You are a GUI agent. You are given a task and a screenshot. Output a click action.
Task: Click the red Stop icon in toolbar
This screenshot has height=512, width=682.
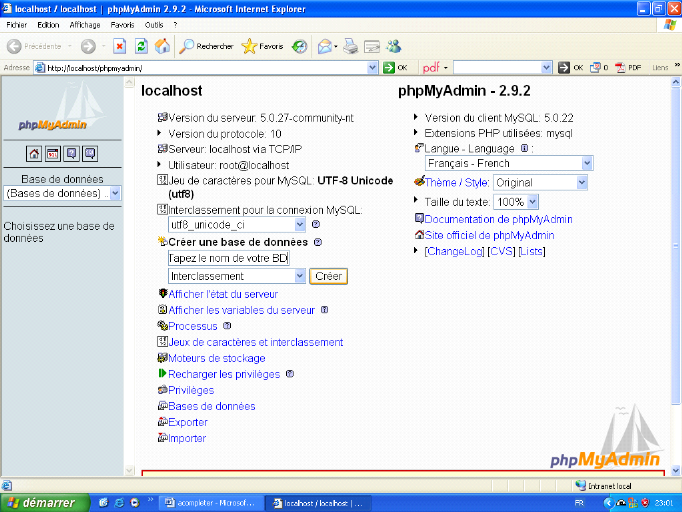coord(120,46)
